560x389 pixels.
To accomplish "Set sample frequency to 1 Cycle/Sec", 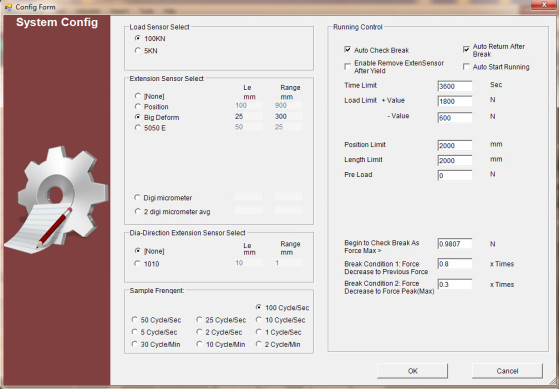I will 259,332.
